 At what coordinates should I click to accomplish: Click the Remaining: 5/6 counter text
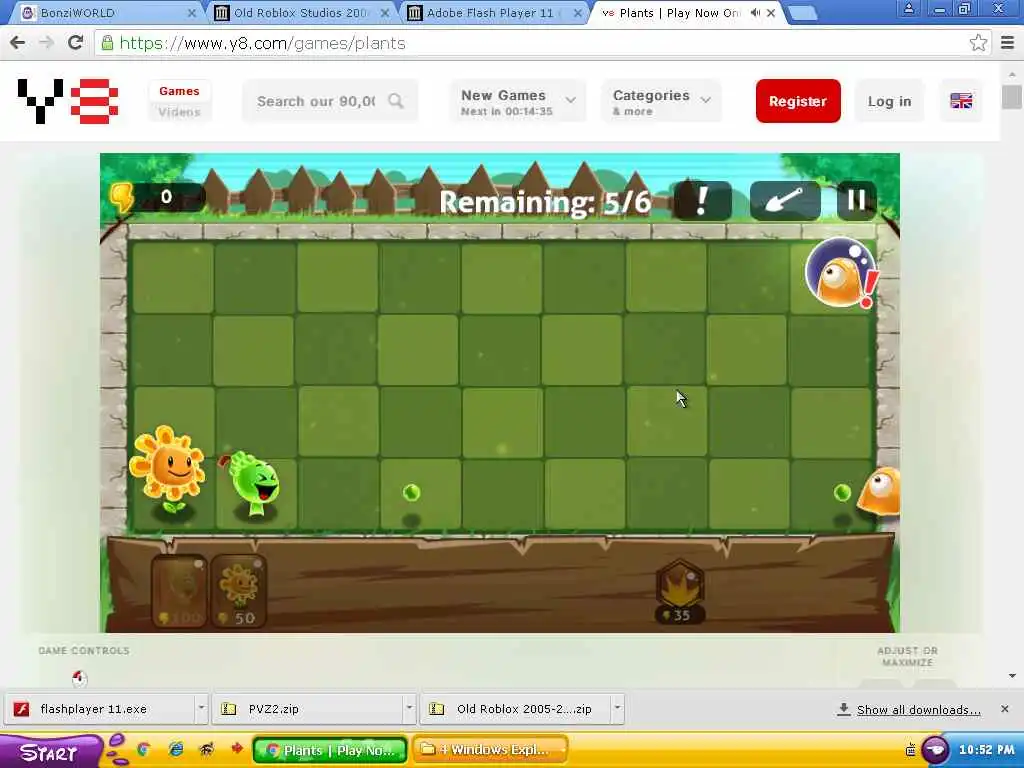[545, 202]
